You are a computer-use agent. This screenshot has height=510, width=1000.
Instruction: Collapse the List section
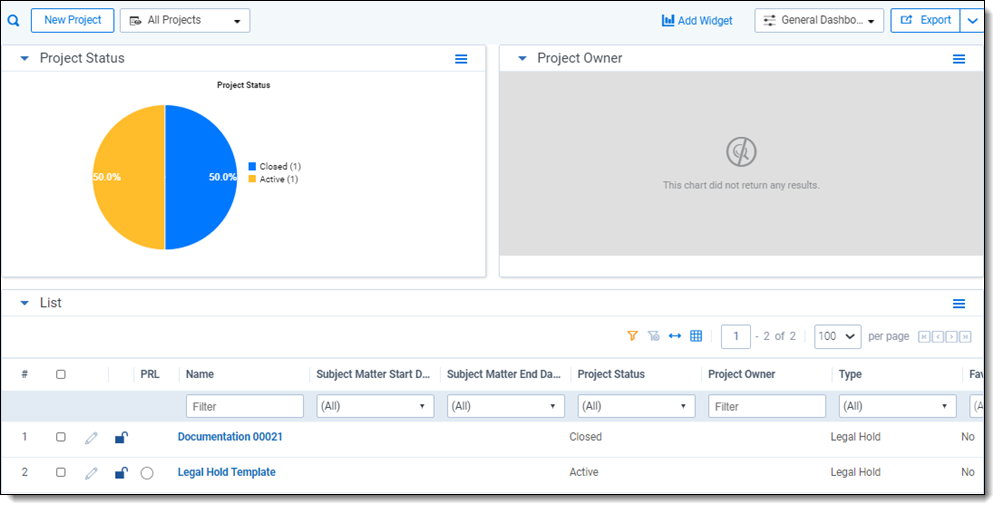pyautogui.click(x=25, y=303)
